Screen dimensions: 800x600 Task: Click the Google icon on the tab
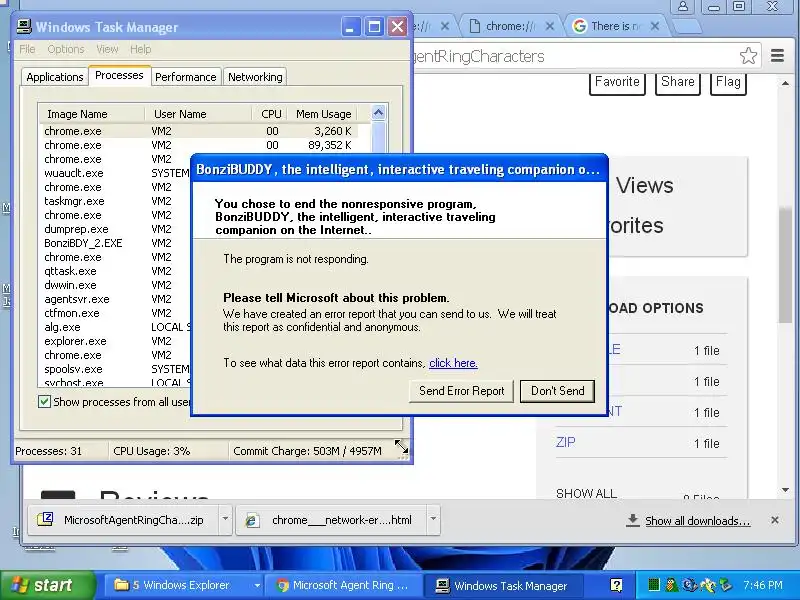(x=580, y=26)
